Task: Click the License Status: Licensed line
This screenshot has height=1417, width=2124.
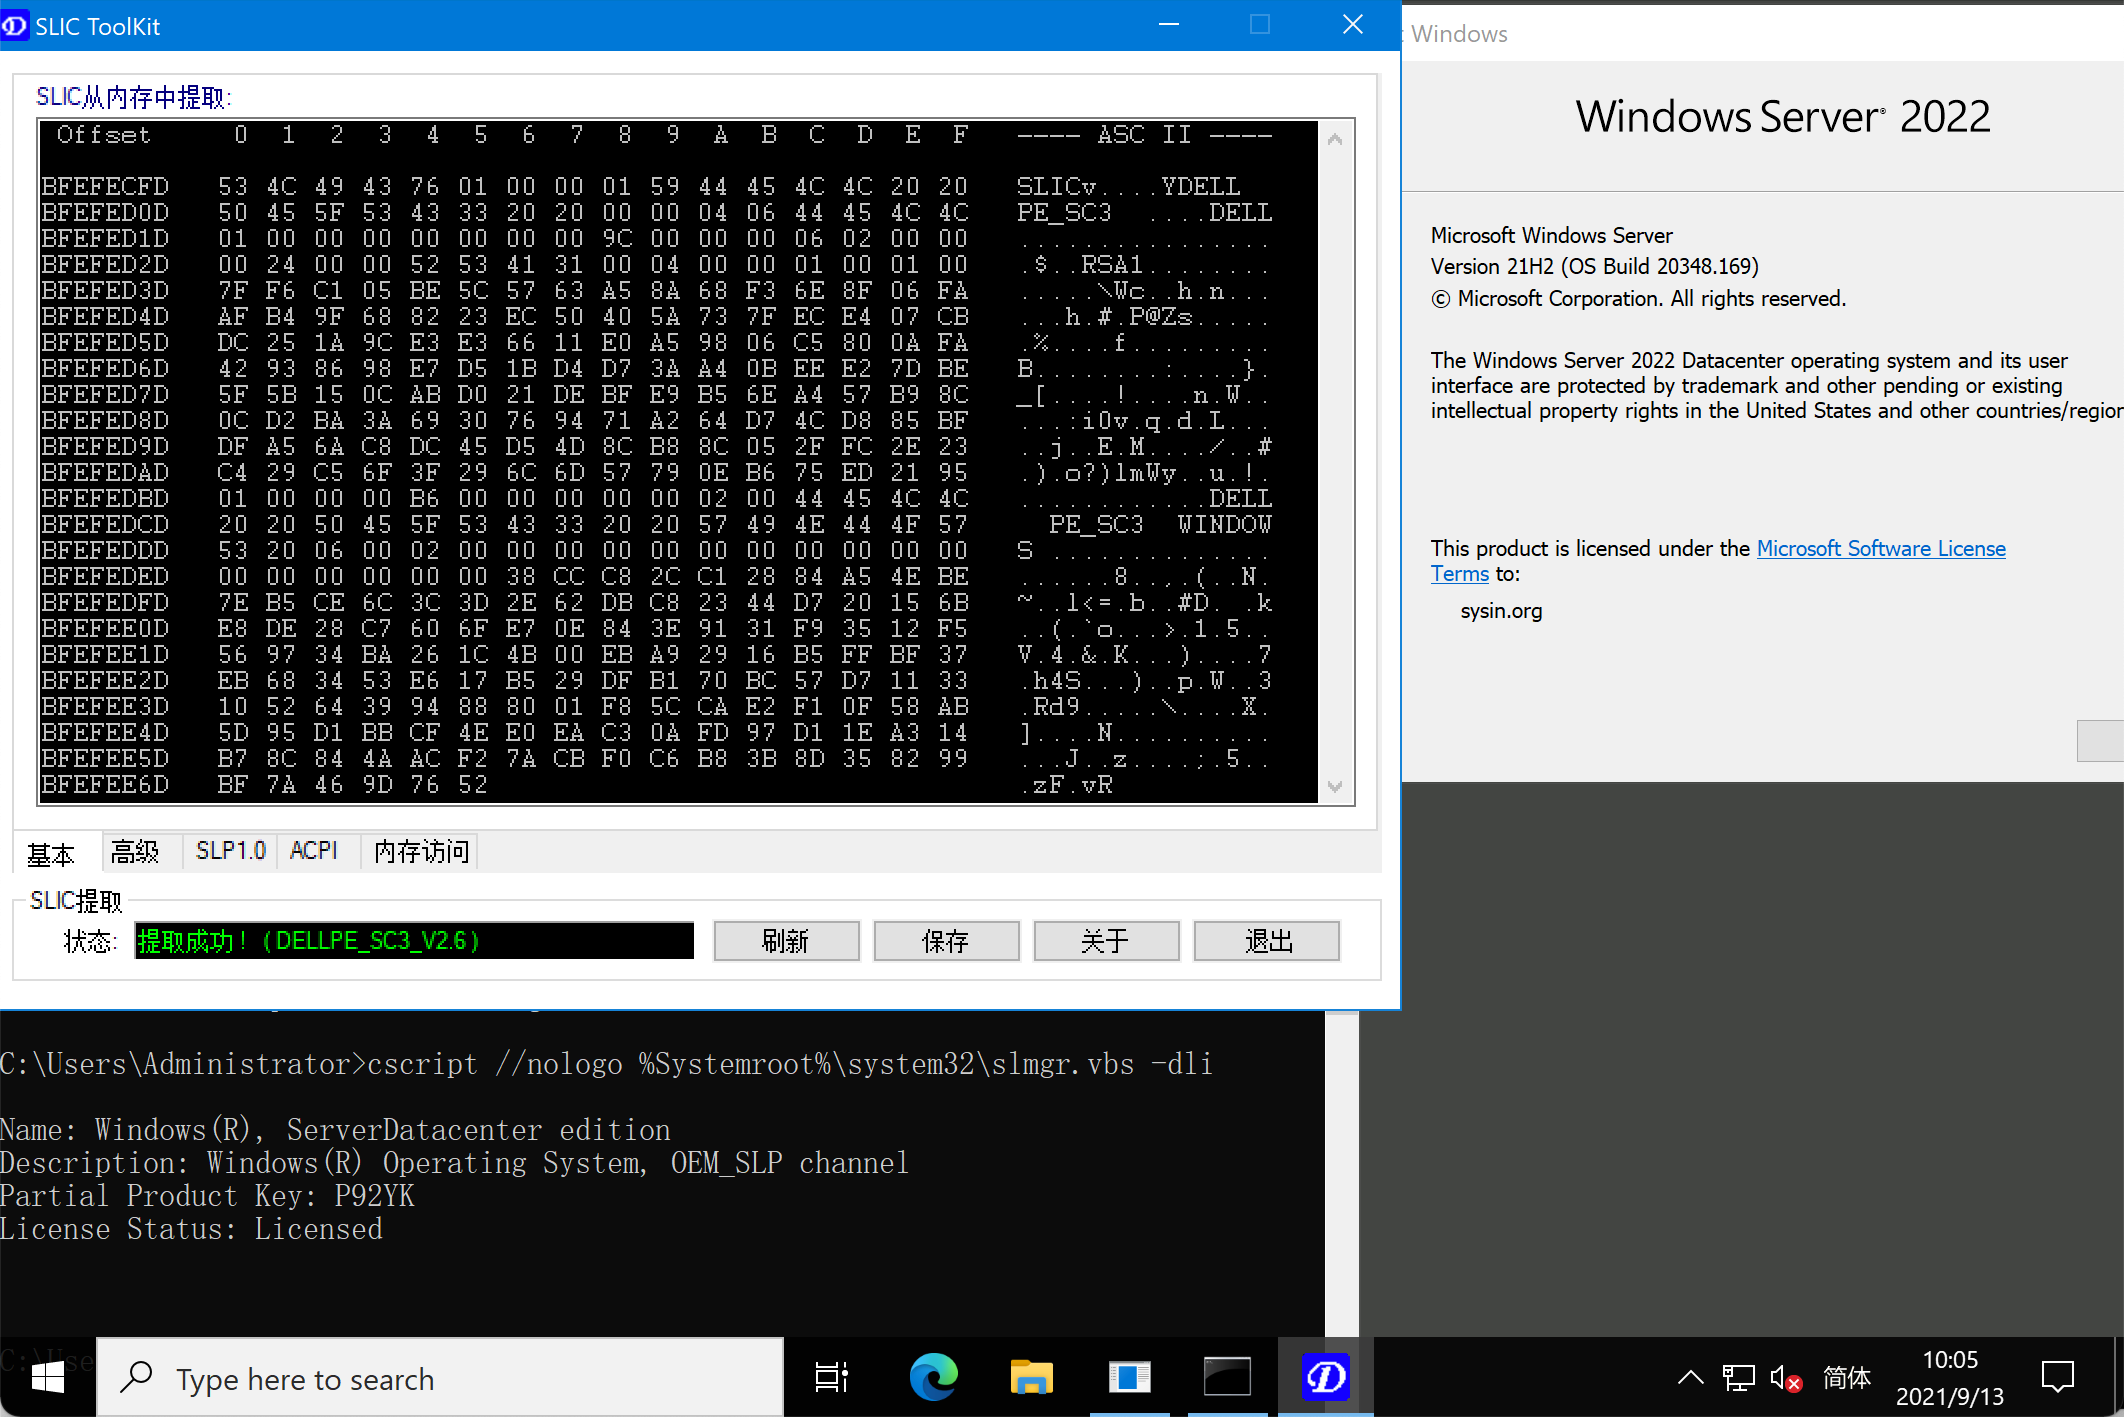Action: [191, 1229]
